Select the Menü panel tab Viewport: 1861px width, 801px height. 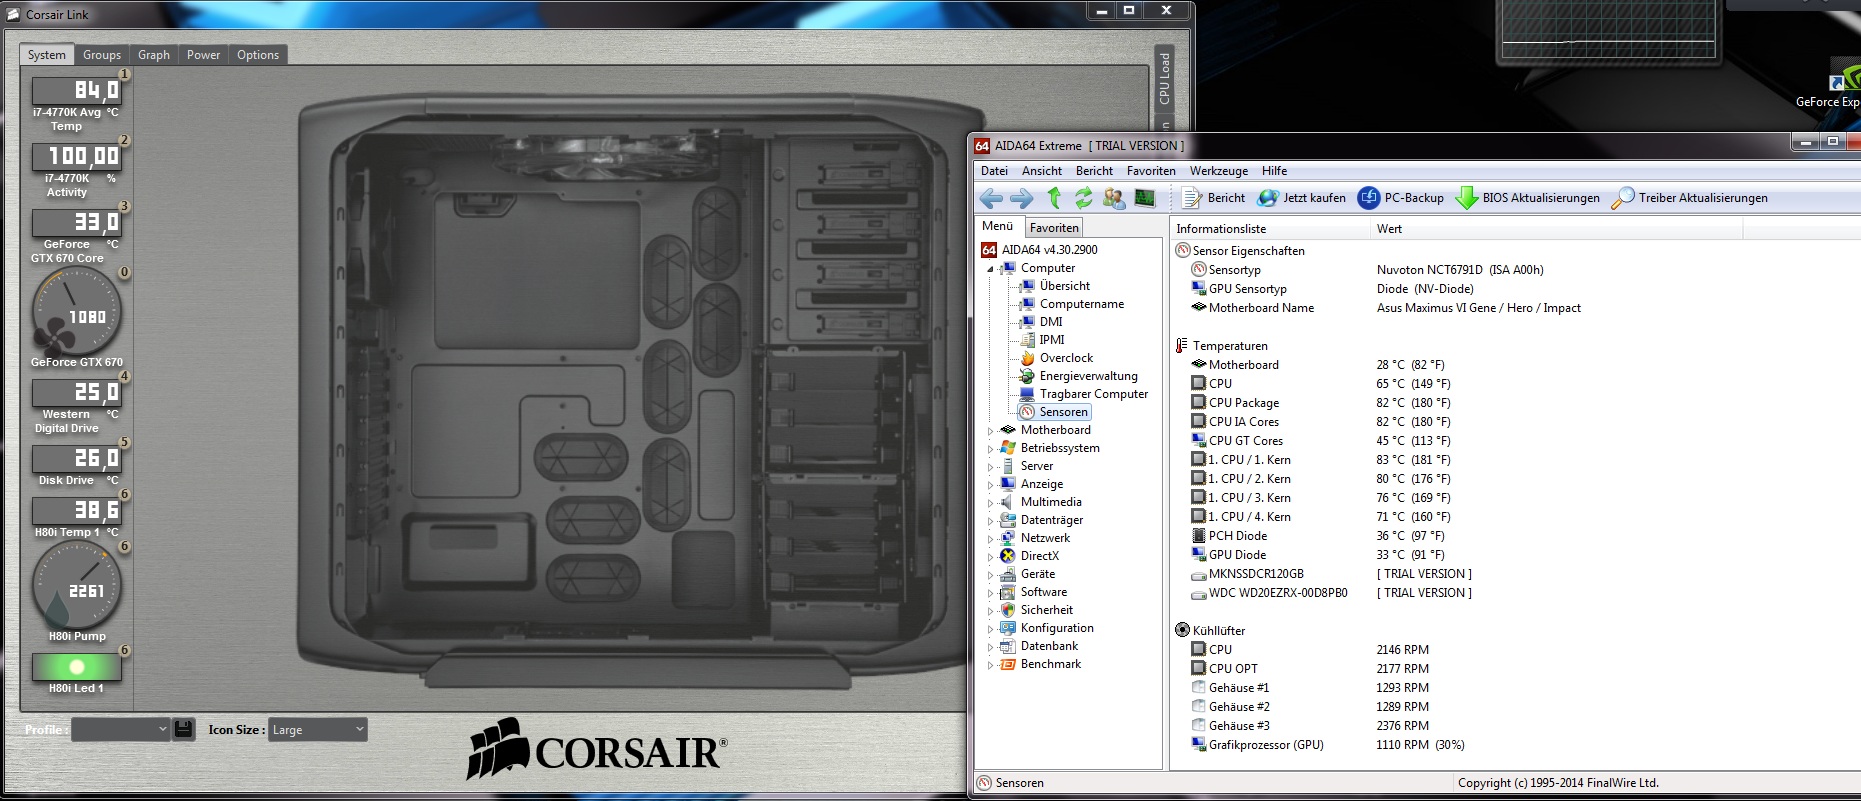click(x=997, y=227)
